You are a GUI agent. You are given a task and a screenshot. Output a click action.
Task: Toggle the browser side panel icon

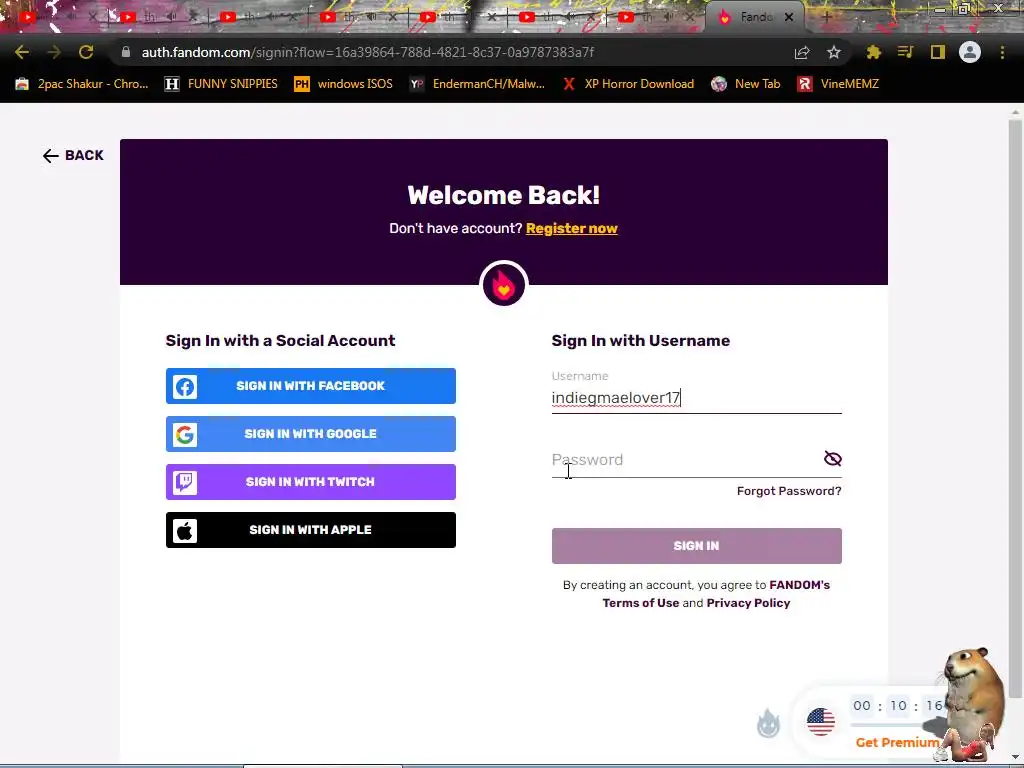pos(938,52)
